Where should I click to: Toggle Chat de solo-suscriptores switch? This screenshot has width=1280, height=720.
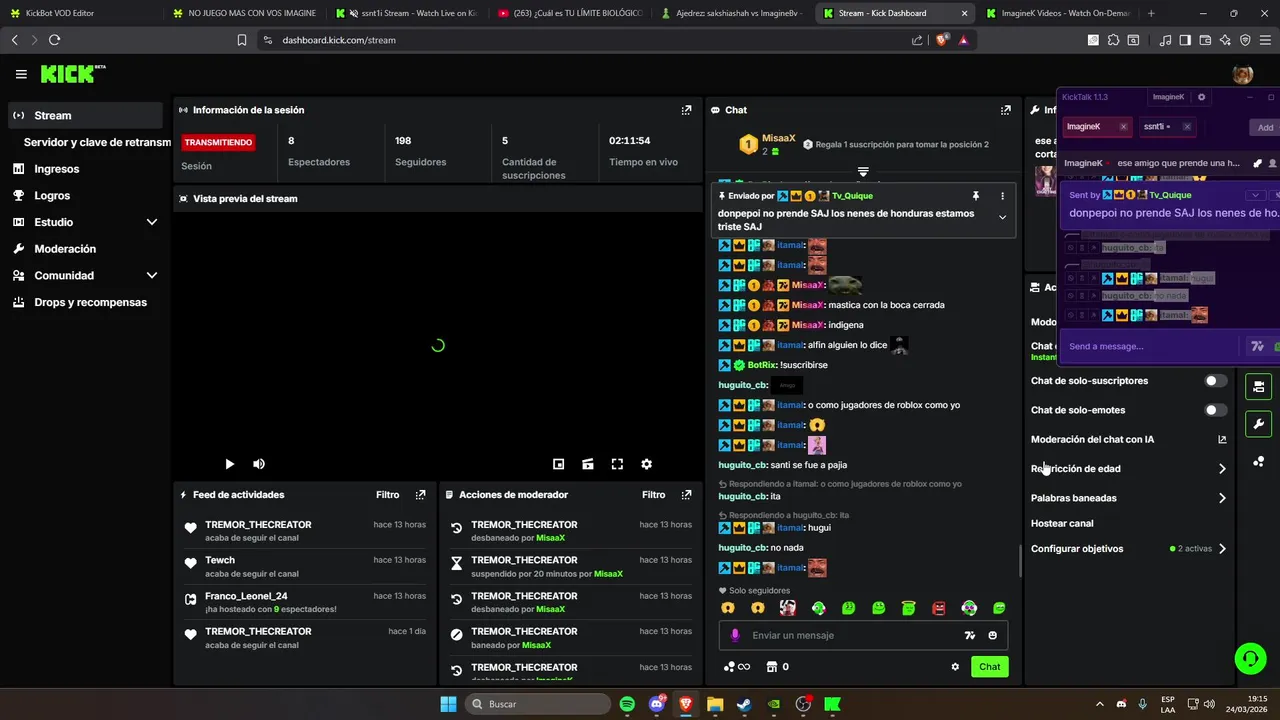(x=1215, y=381)
